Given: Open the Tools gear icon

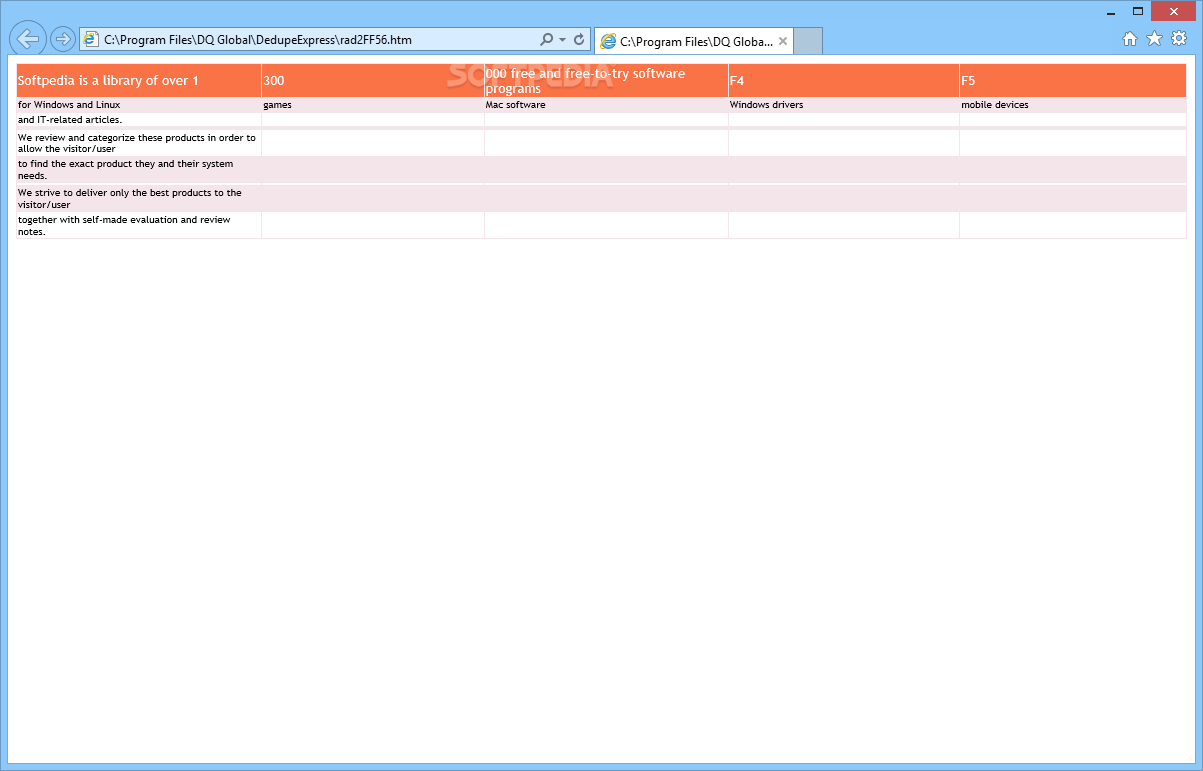Looking at the screenshot, I should 1179,39.
